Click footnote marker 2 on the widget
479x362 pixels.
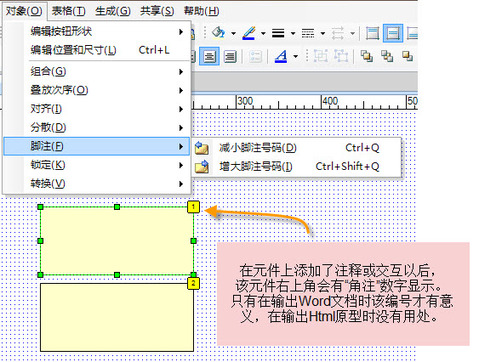point(193,284)
